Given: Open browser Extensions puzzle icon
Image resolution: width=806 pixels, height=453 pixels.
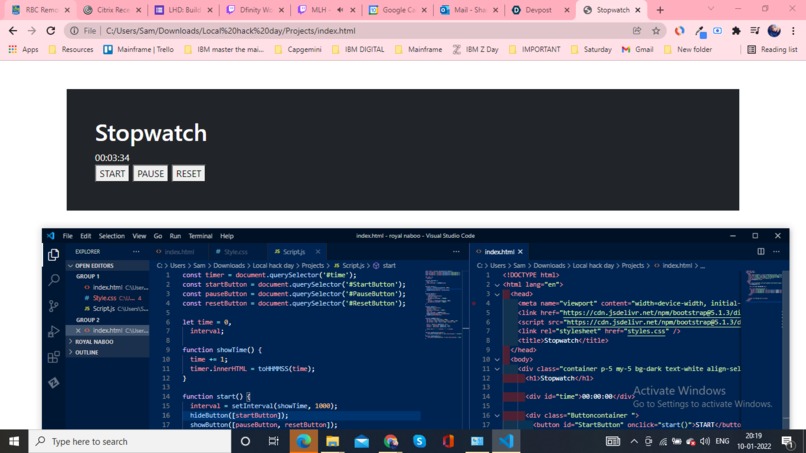Looking at the screenshot, I should 736,31.
